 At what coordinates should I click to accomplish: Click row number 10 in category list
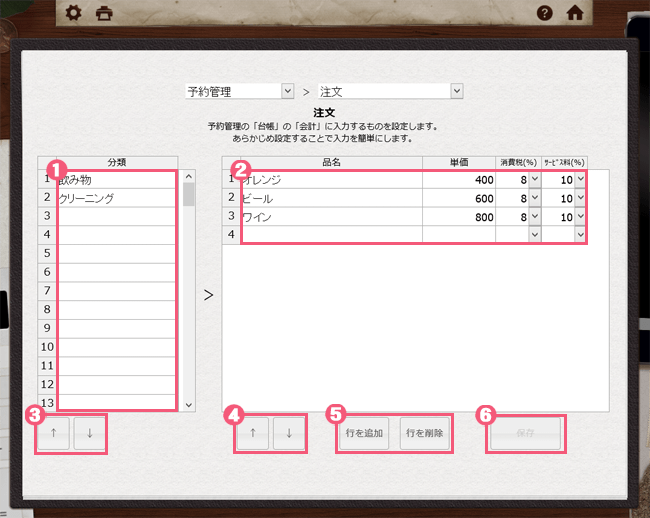click(x=47, y=347)
